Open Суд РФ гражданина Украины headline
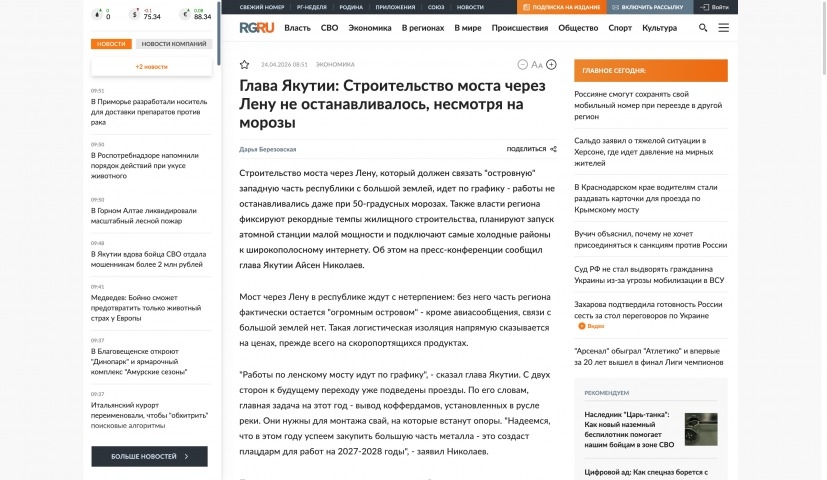 [x=649, y=275]
